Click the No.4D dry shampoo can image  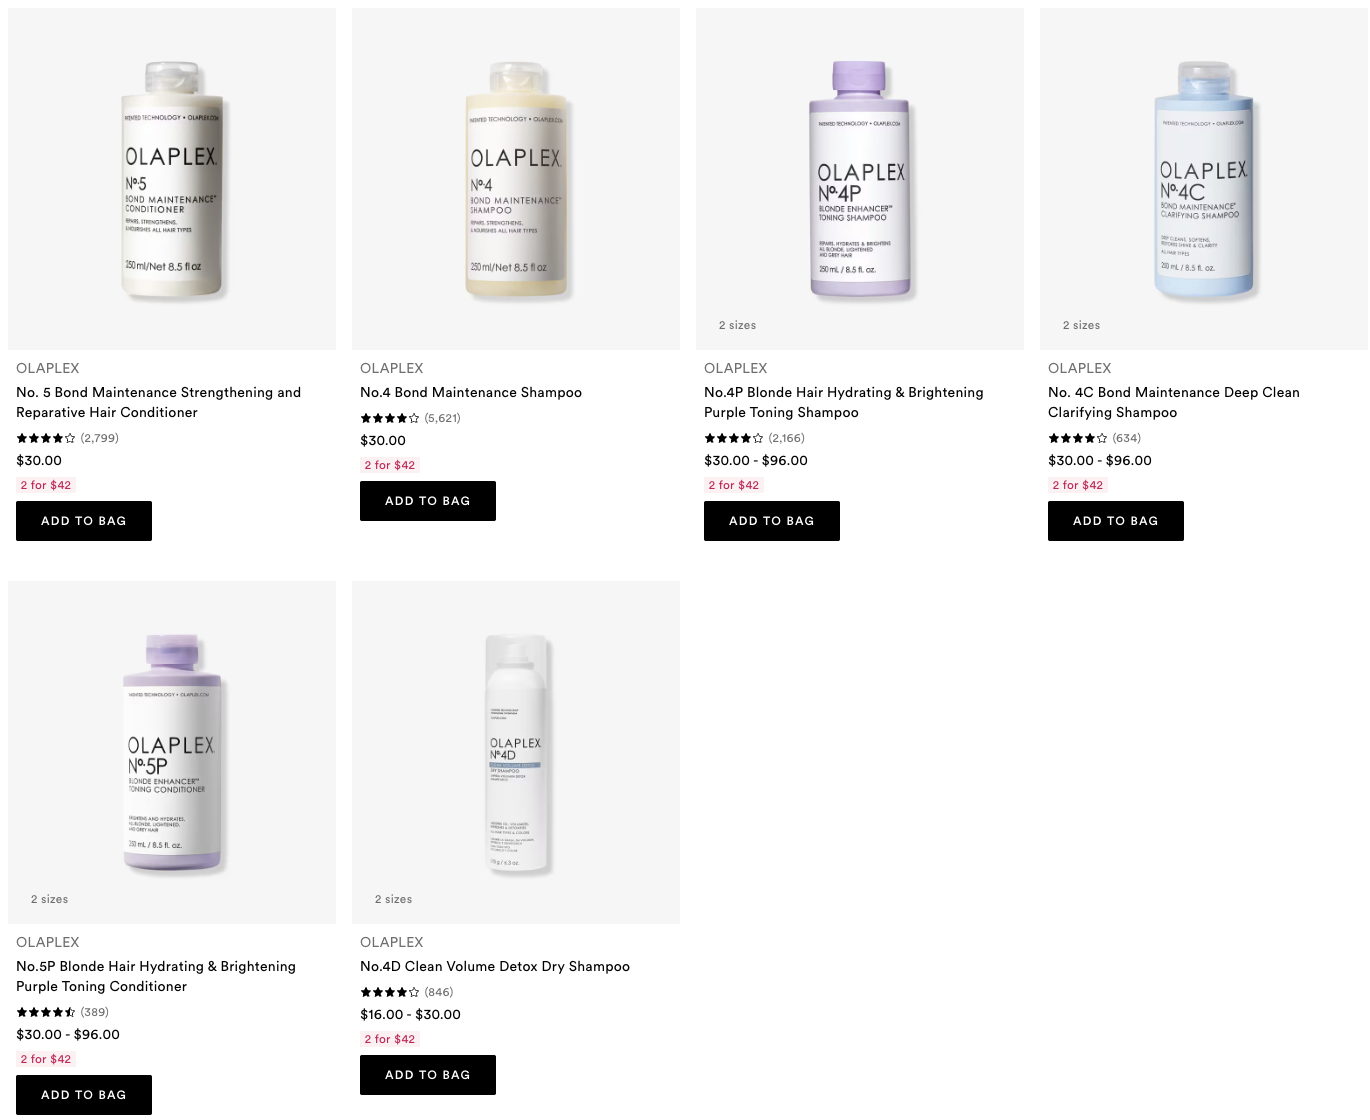click(516, 754)
